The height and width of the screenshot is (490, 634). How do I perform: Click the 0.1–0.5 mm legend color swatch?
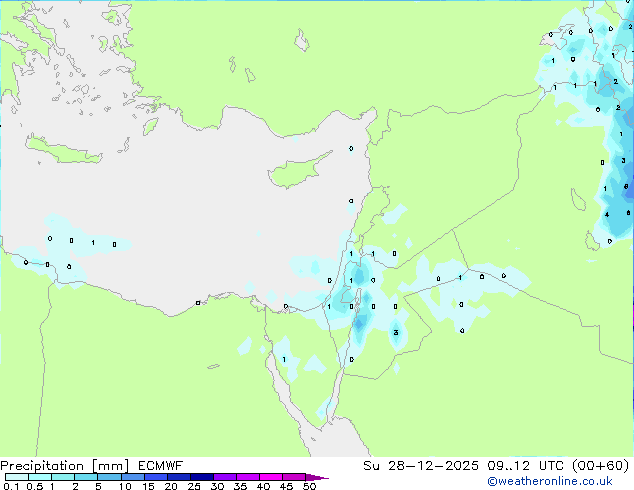pyautogui.click(x=17, y=477)
